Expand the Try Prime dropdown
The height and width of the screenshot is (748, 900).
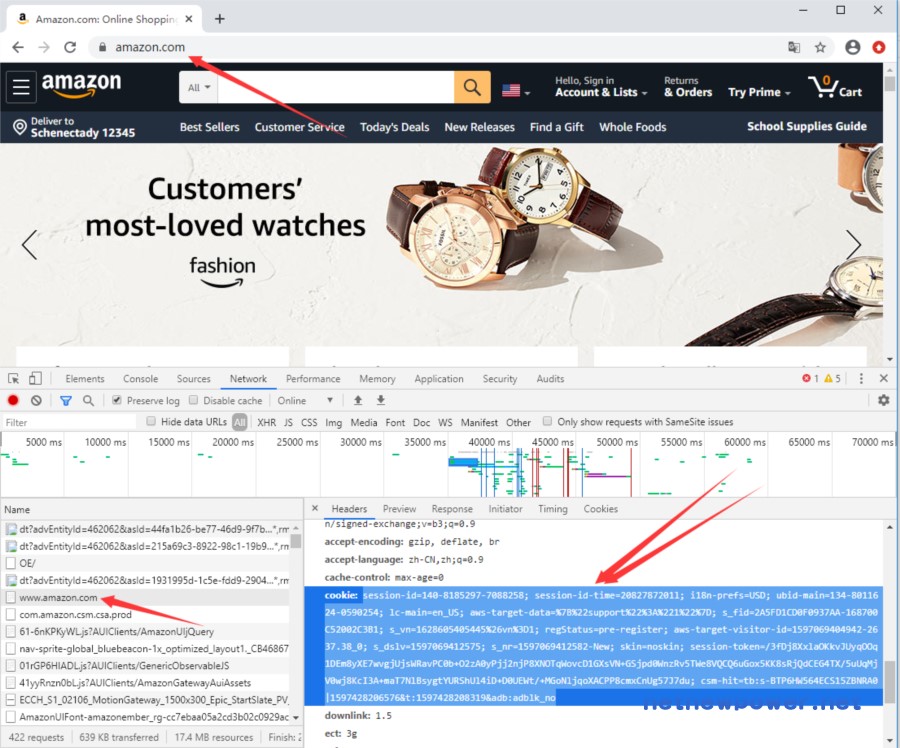[x=759, y=92]
